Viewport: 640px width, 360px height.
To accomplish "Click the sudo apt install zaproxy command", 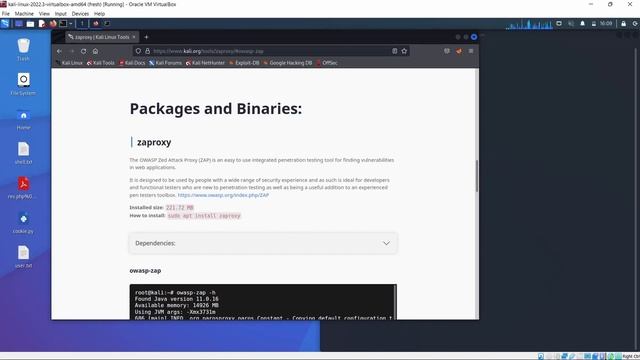I will [x=204, y=216].
